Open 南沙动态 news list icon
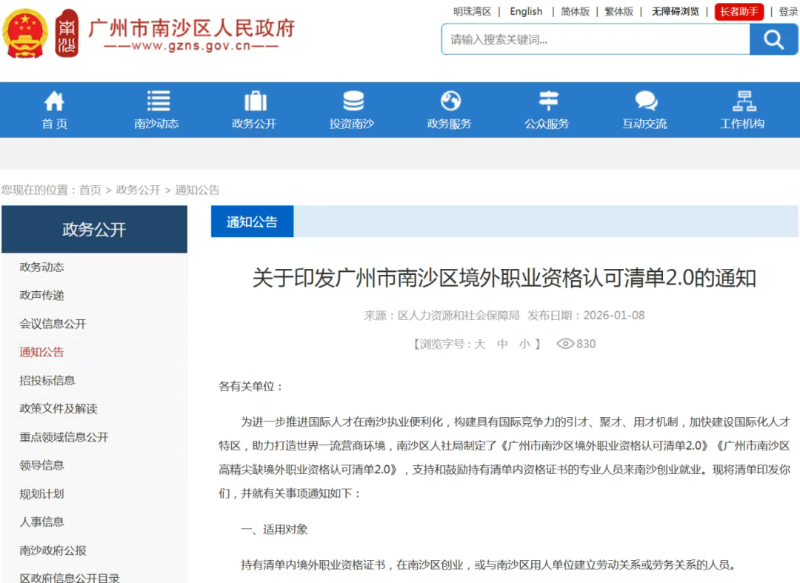 click(157, 101)
